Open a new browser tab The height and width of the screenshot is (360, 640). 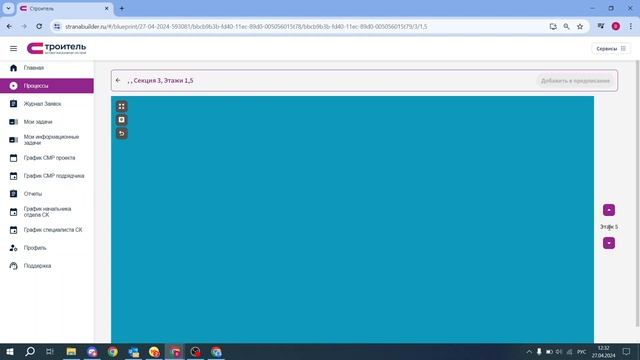[122, 9]
